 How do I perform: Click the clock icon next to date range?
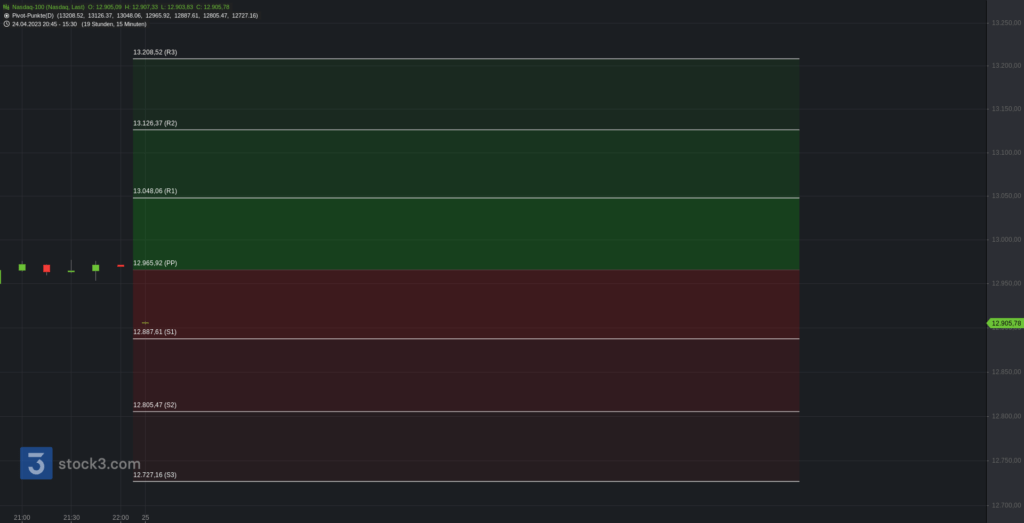point(6,24)
